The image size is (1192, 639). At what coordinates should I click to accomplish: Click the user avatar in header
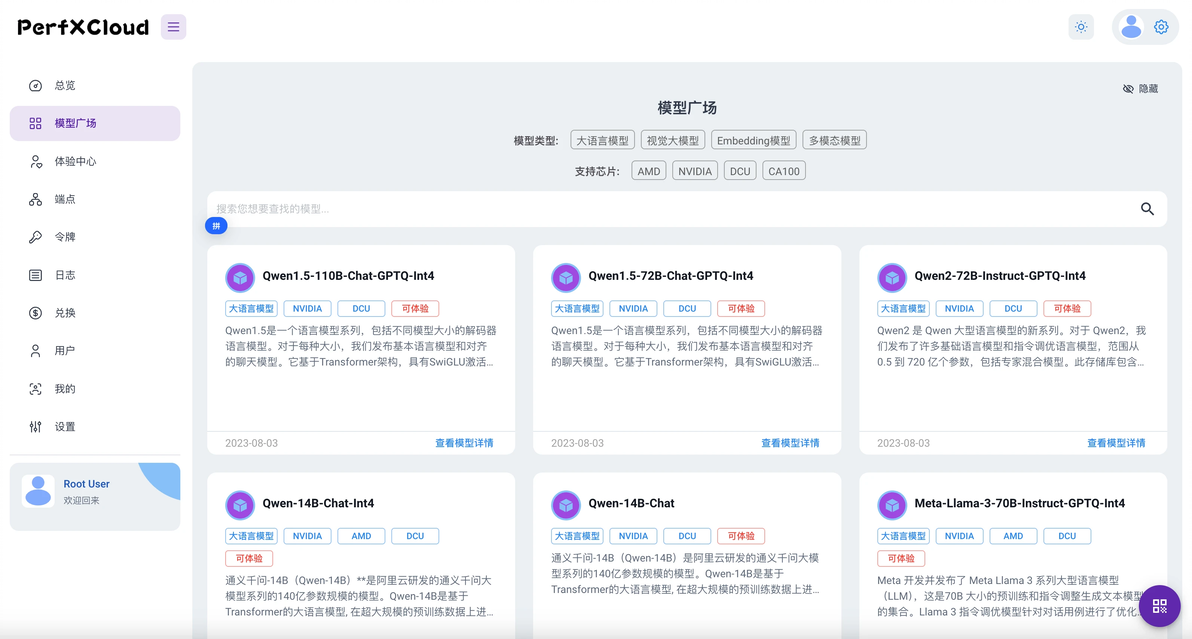point(1131,27)
